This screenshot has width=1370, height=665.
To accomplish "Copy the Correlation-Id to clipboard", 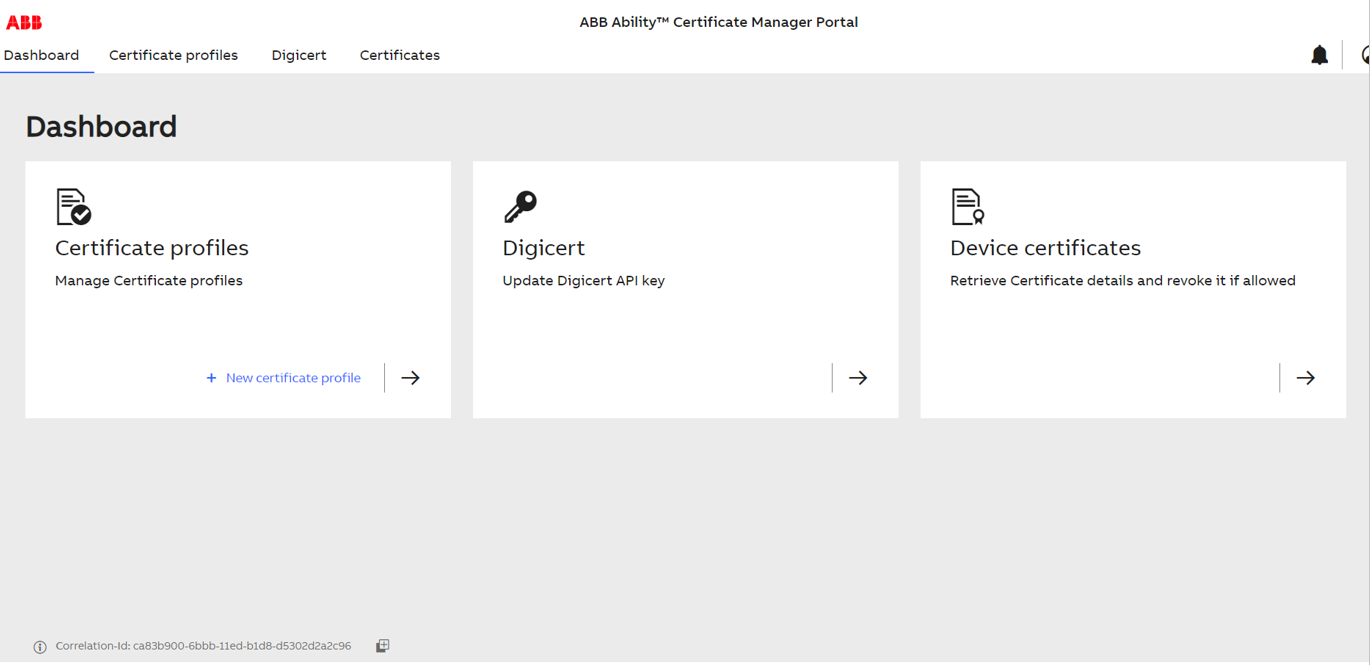I will 382,646.
